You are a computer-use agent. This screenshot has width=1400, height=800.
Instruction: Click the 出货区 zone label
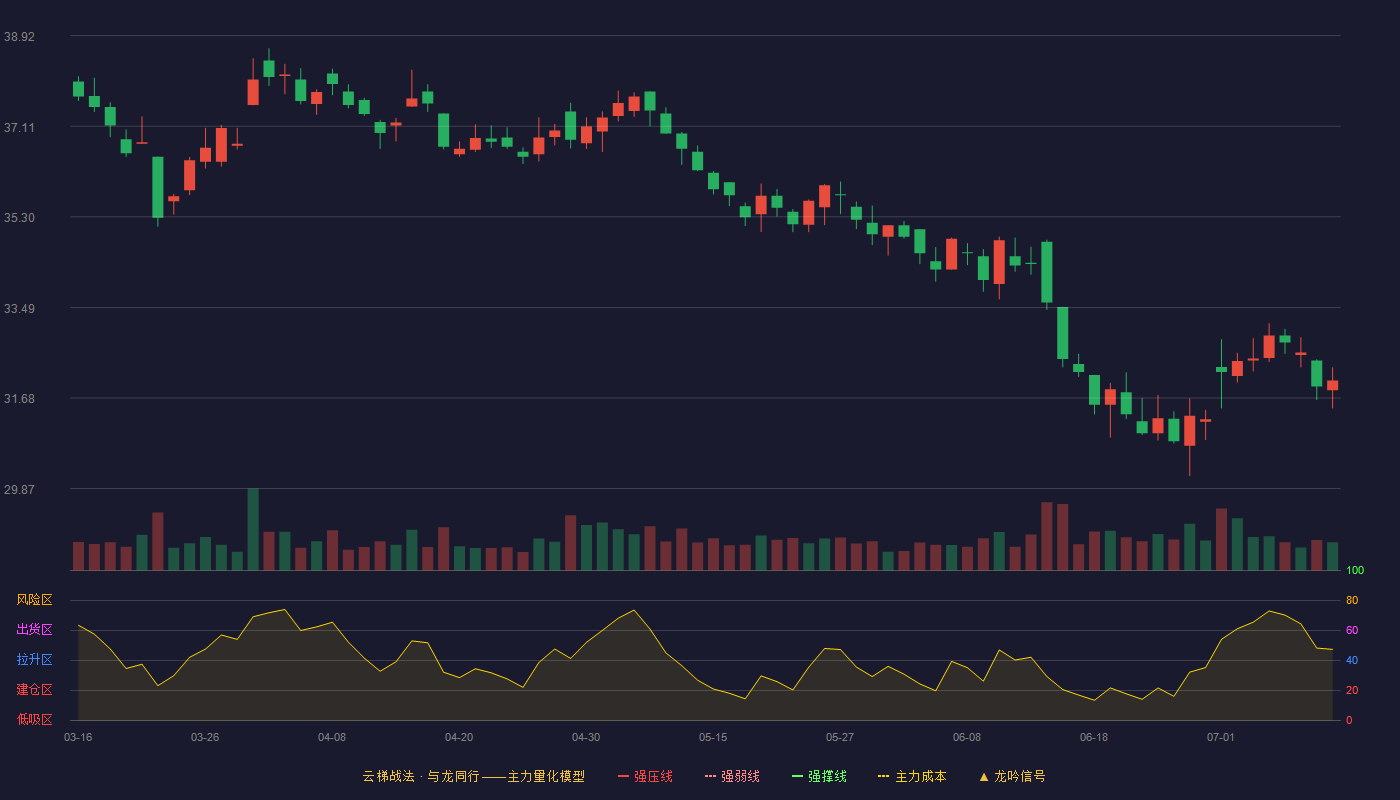(35, 630)
